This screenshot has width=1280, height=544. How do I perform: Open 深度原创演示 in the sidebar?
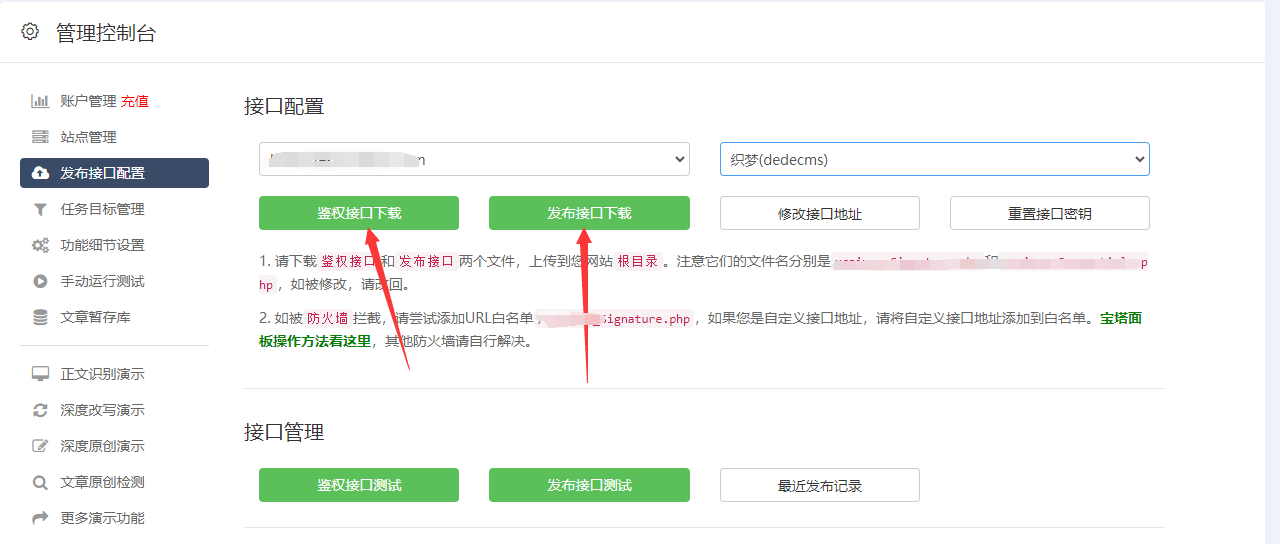102,446
